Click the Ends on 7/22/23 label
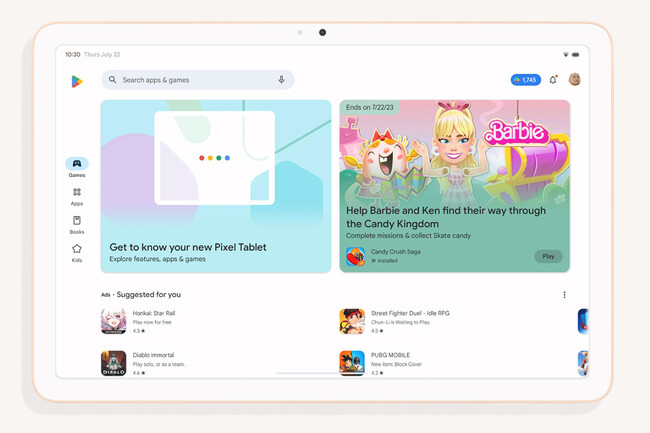650x433 pixels. coord(369,107)
